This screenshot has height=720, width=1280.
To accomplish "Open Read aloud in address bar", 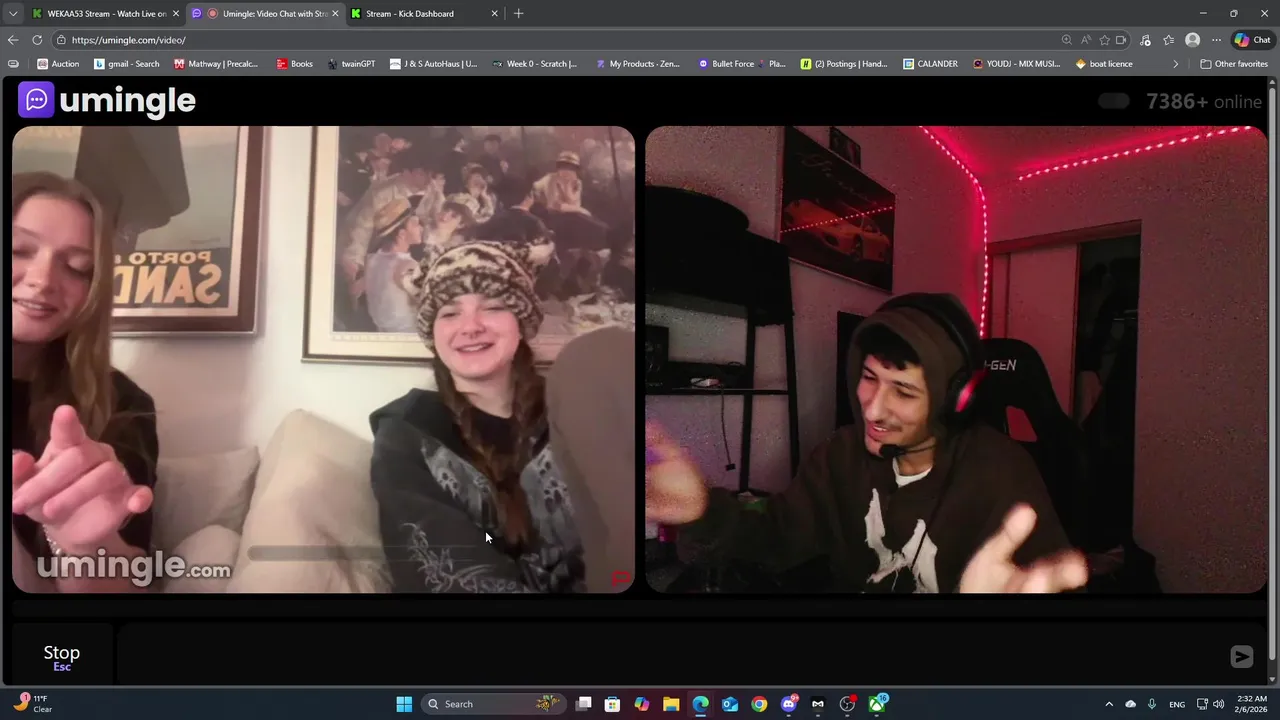I will pos(1085,40).
